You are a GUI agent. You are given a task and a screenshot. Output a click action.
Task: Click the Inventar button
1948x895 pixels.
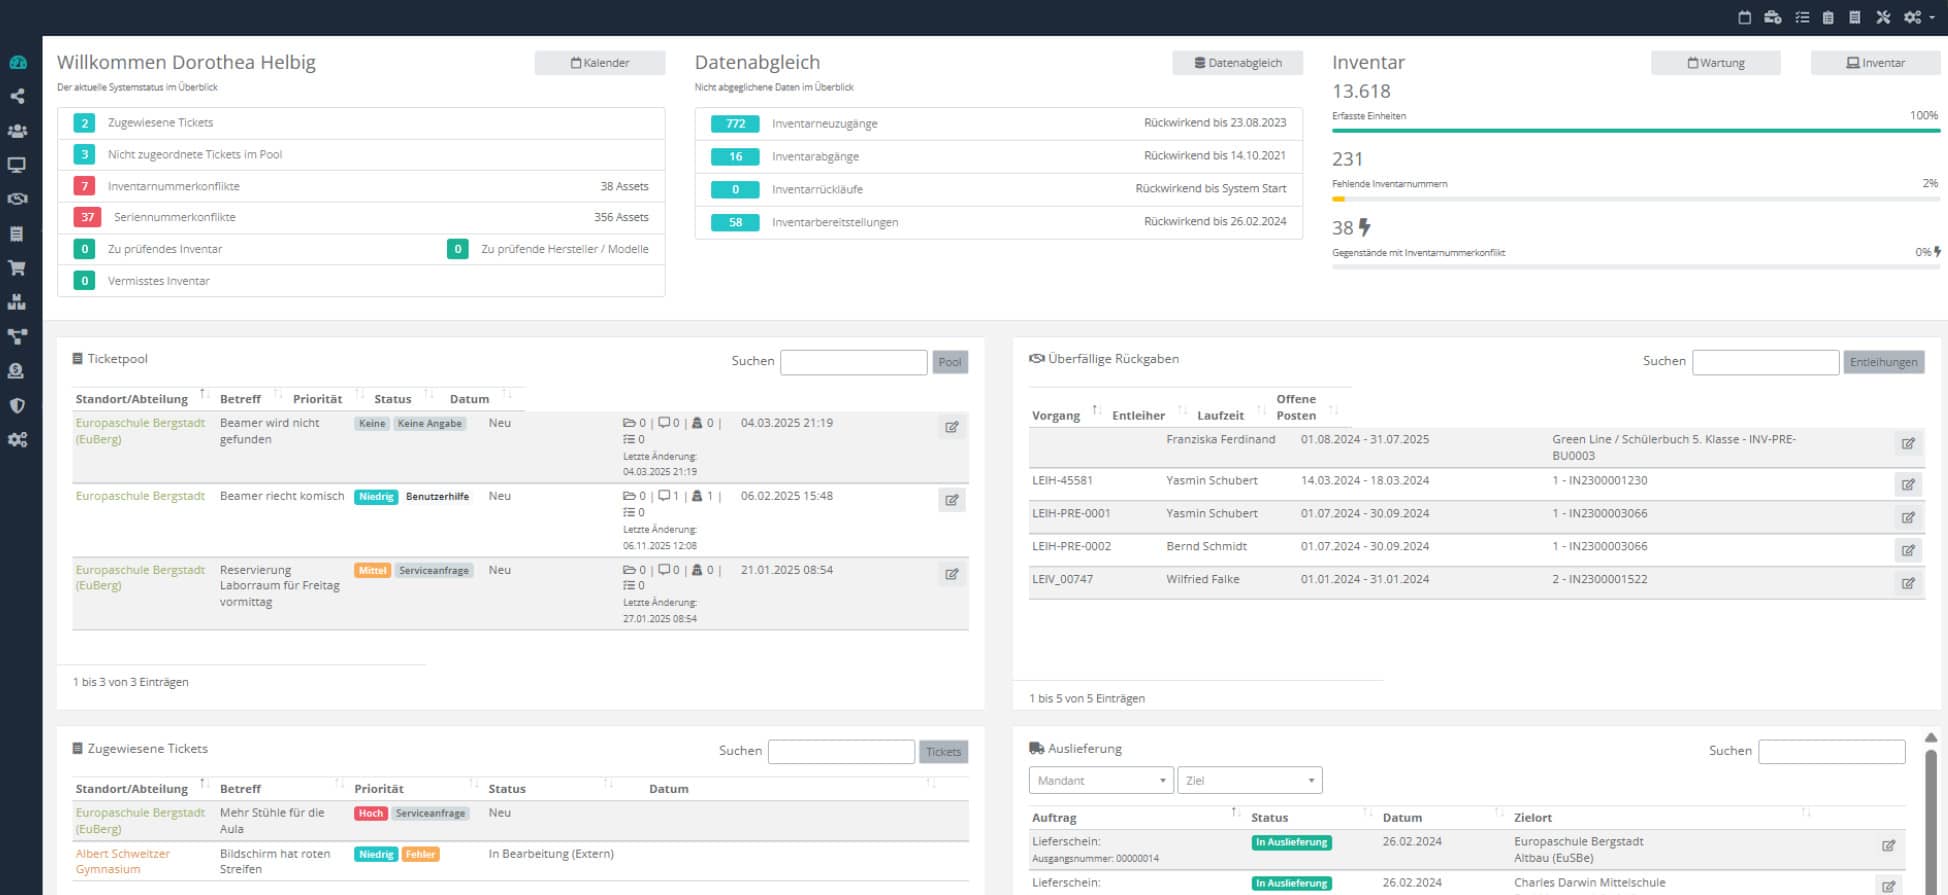(1875, 63)
